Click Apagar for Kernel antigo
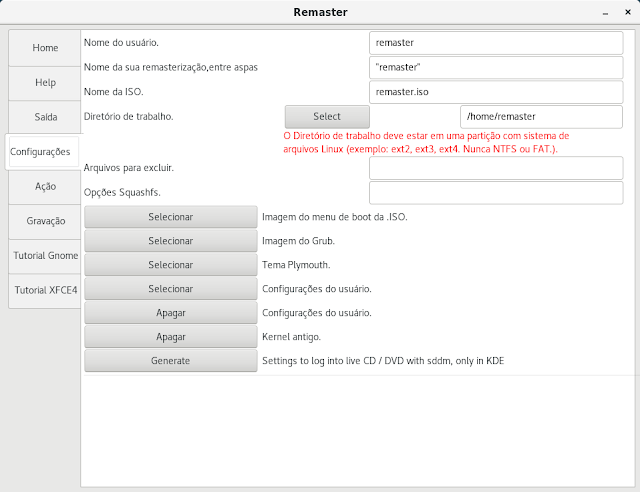The height and width of the screenshot is (492, 640). (171, 337)
